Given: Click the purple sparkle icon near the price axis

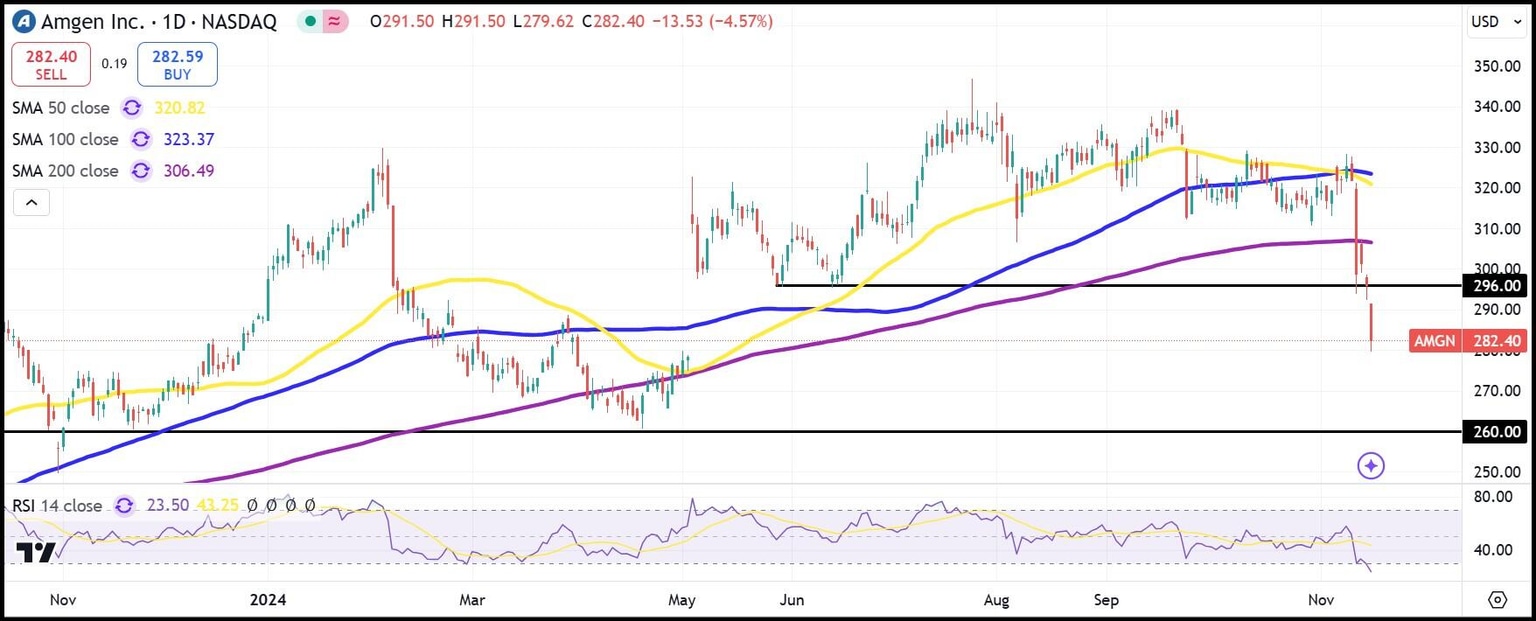Looking at the screenshot, I should click(x=1371, y=465).
